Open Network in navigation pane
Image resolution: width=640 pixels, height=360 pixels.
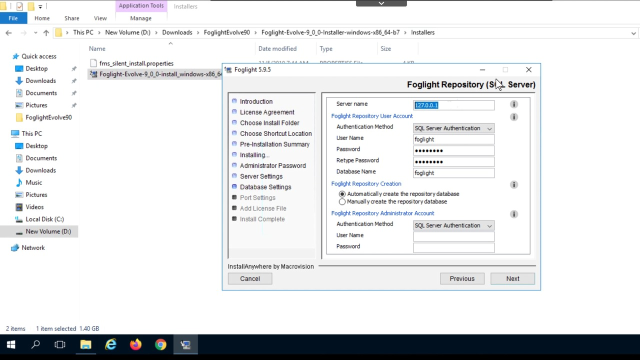(x=33, y=248)
